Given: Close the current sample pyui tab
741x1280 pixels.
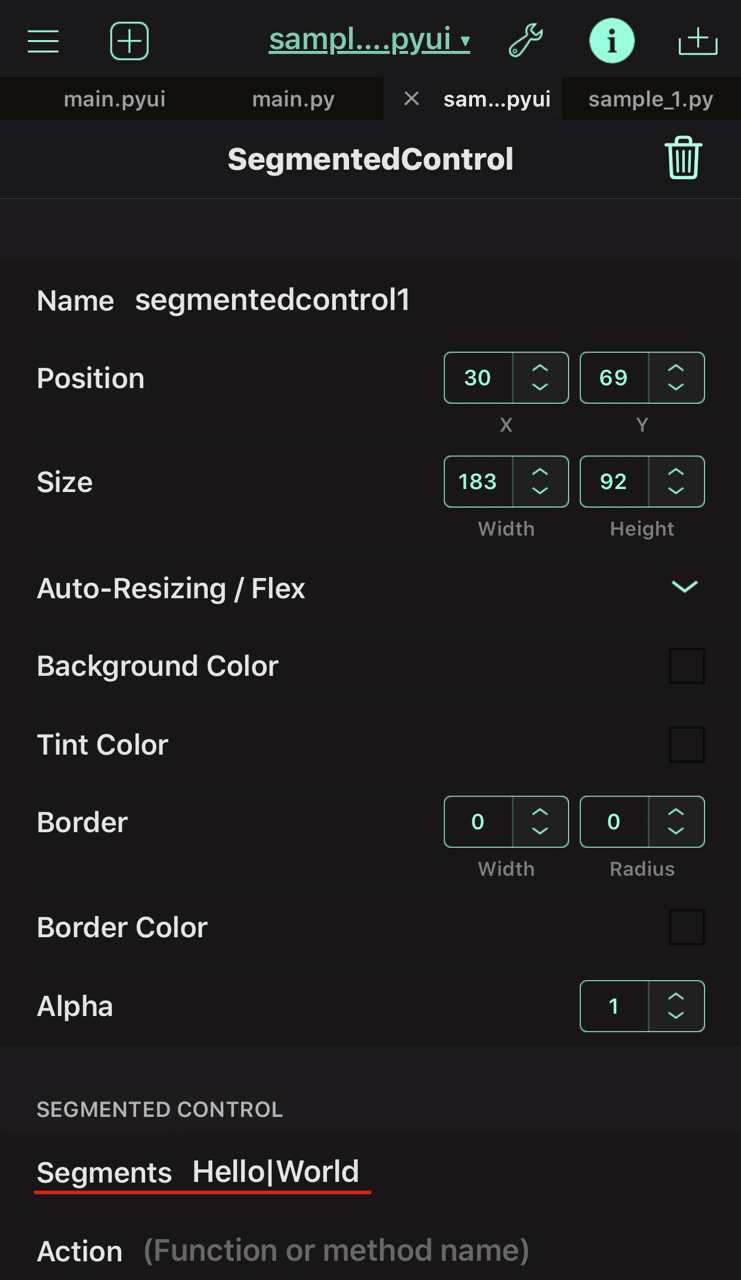Looking at the screenshot, I should (411, 99).
